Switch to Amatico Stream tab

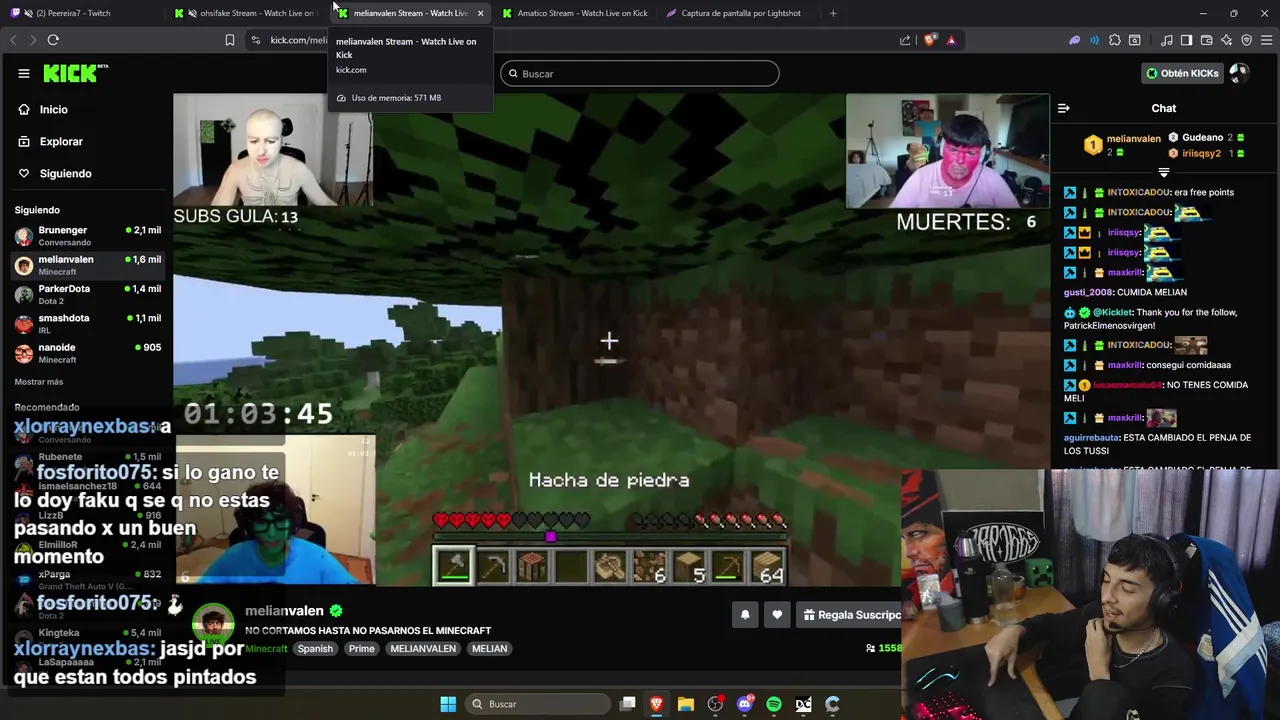(575, 13)
